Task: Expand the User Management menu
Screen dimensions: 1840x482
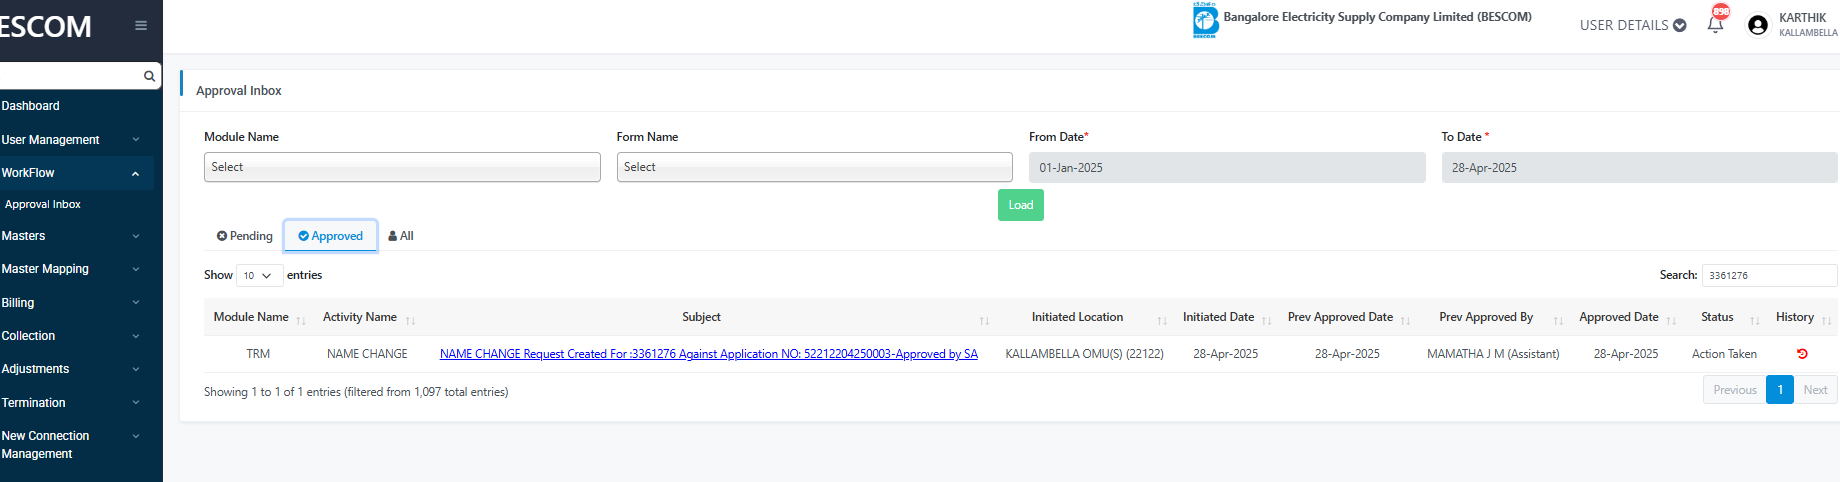Action: coord(77,140)
